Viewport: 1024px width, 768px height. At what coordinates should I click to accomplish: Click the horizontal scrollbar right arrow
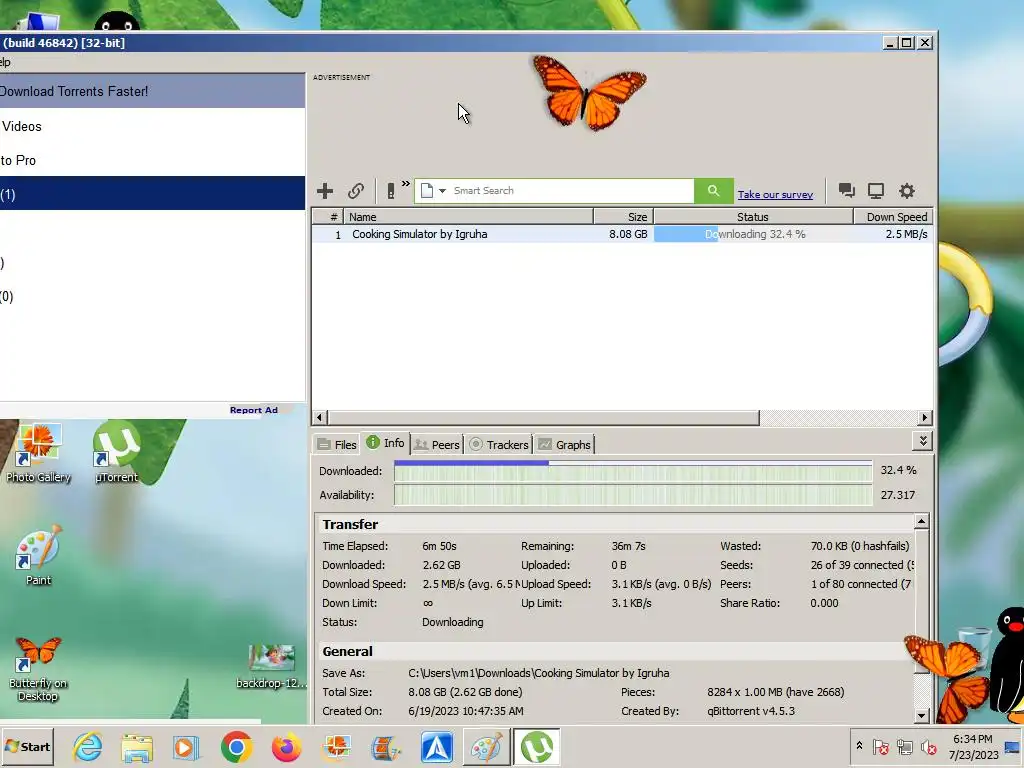925,417
